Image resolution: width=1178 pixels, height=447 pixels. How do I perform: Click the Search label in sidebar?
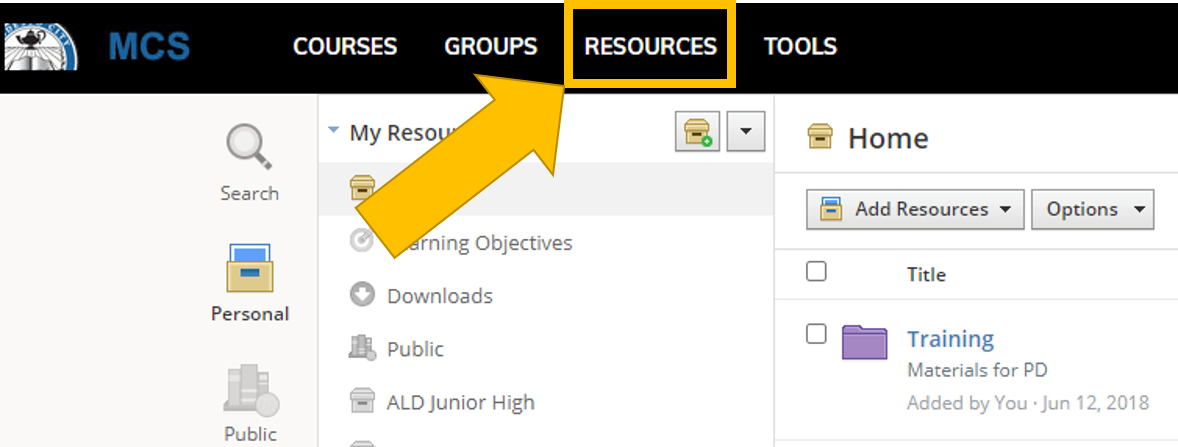pos(249,193)
